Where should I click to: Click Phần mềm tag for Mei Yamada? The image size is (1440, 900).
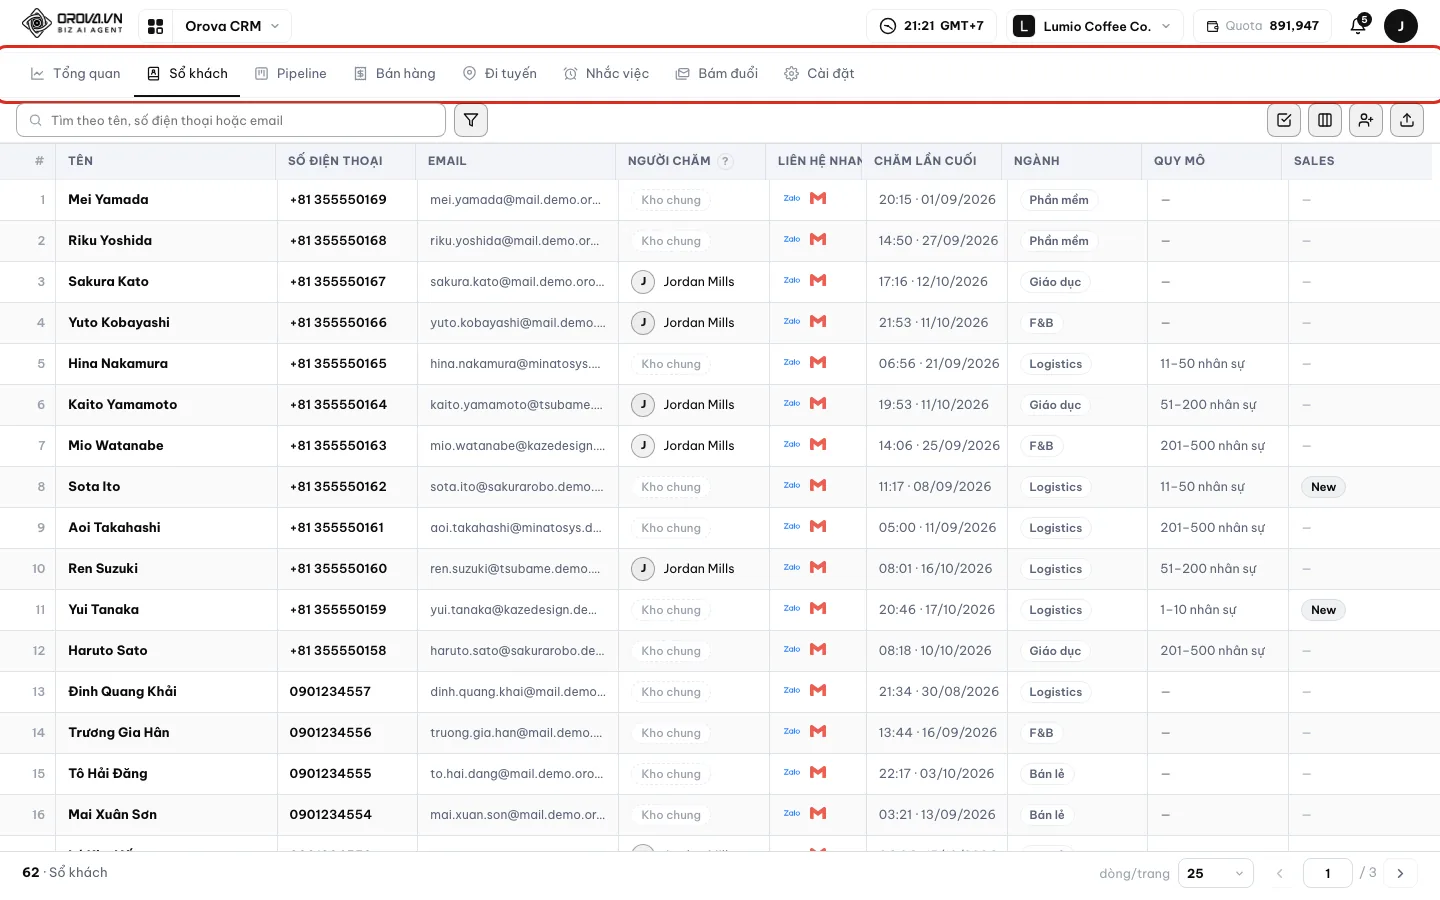tap(1059, 200)
